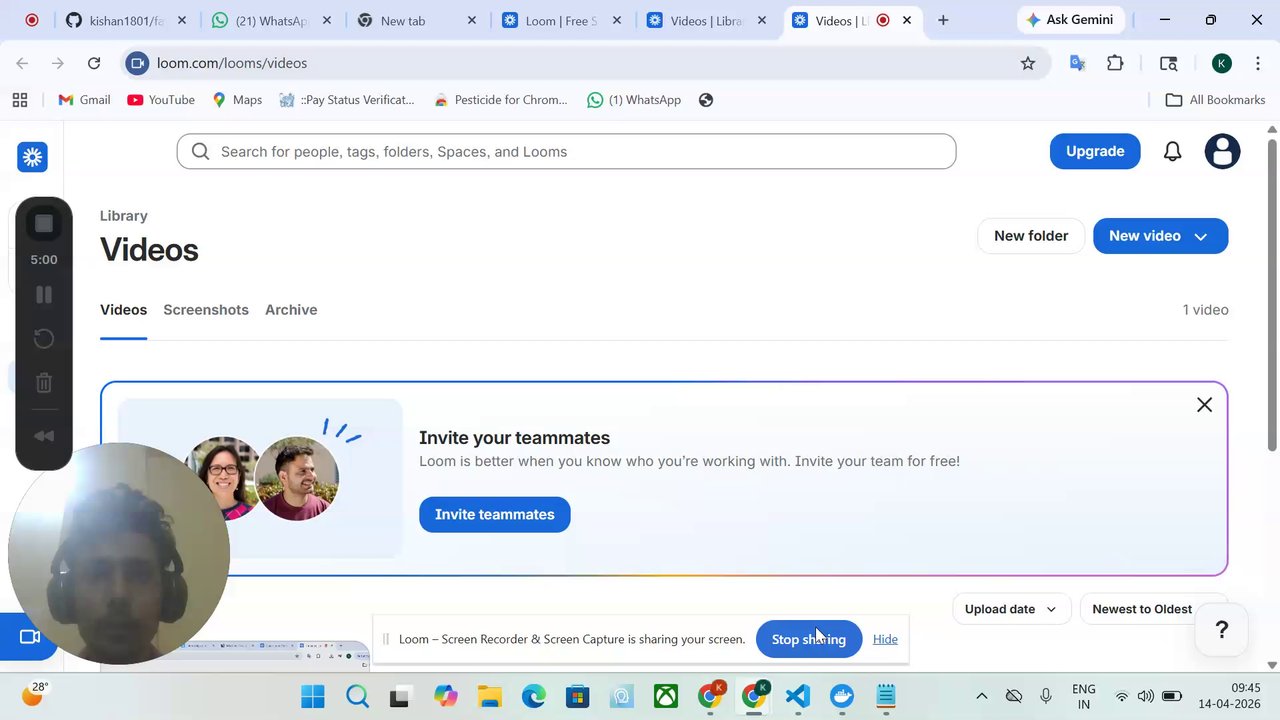Open the Chrome extensions puzzle icon
This screenshot has width=1280, height=720.
click(x=1115, y=63)
